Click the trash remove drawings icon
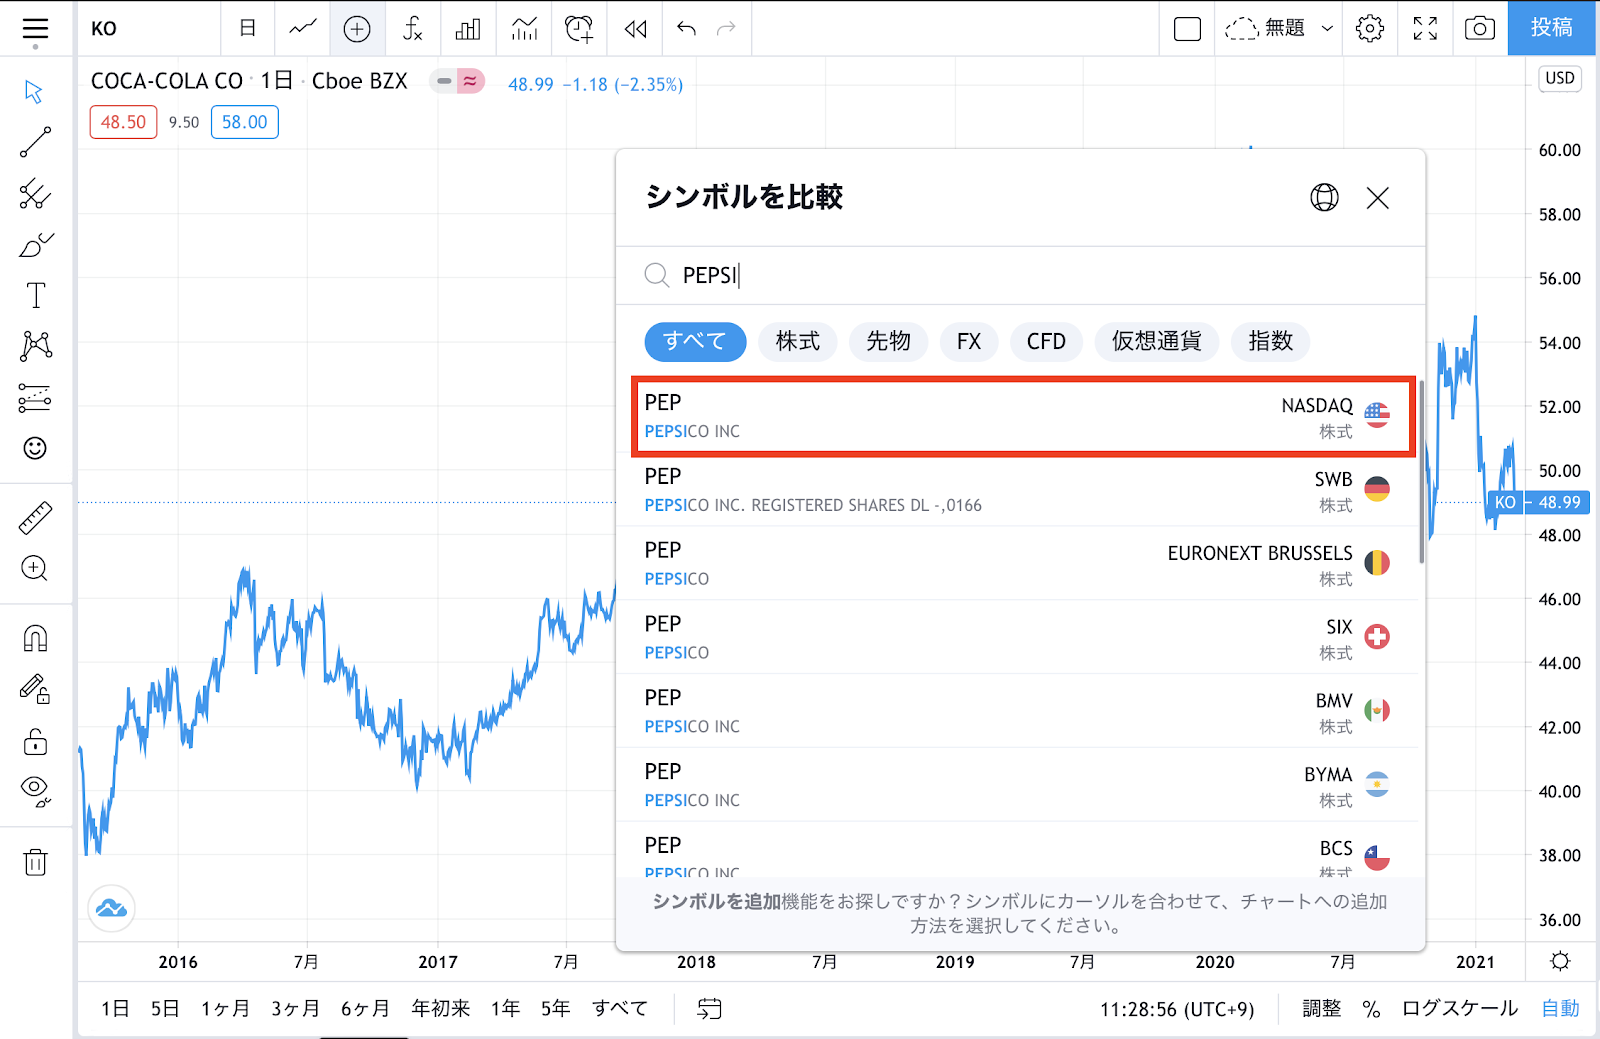This screenshot has height=1039, width=1600. [35, 862]
